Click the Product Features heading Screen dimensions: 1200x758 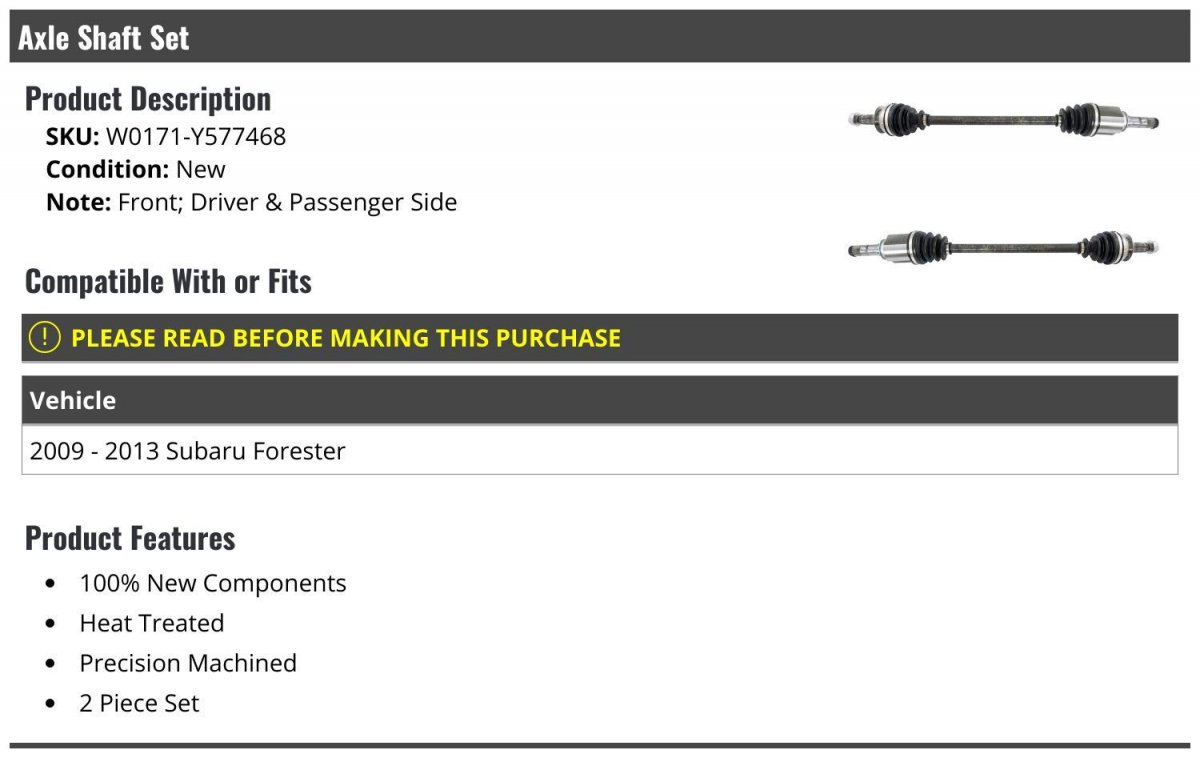pos(130,538)
